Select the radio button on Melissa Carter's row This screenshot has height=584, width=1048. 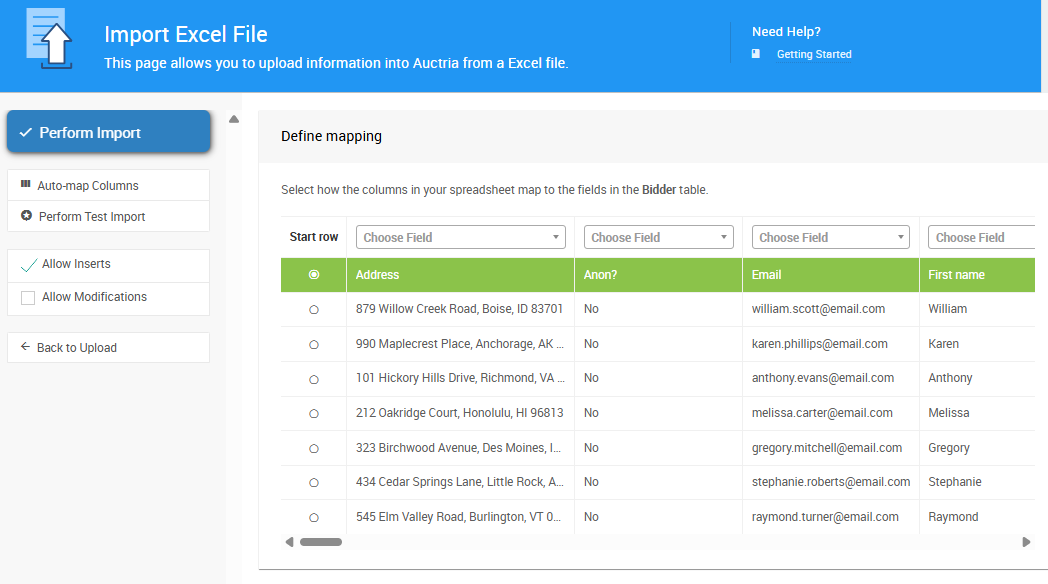coord(313,413)
